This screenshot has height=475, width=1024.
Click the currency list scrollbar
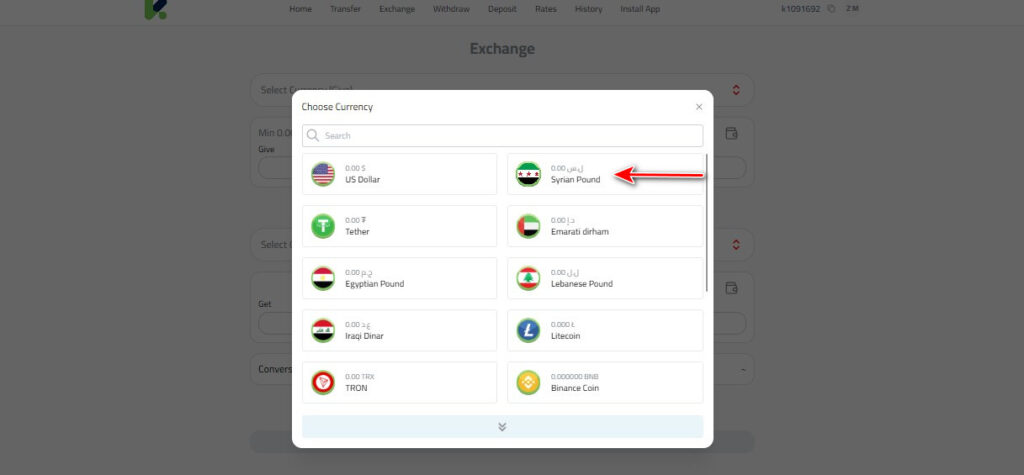point(707,223)
